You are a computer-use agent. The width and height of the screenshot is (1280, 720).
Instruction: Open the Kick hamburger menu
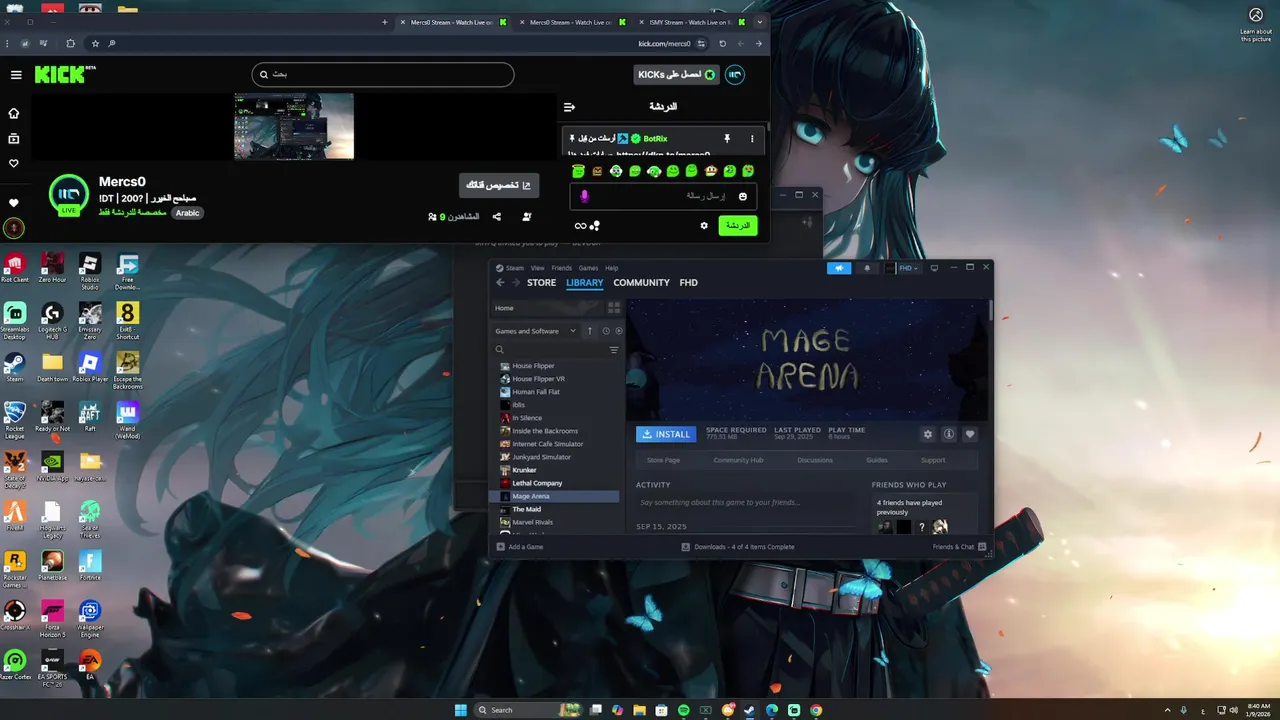click(x=16, y=75)
